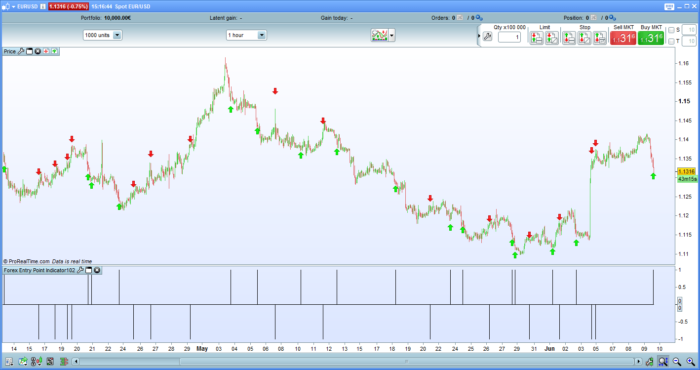Click scrollbar left arrow

pyautogui.click(x=75, y=362)
